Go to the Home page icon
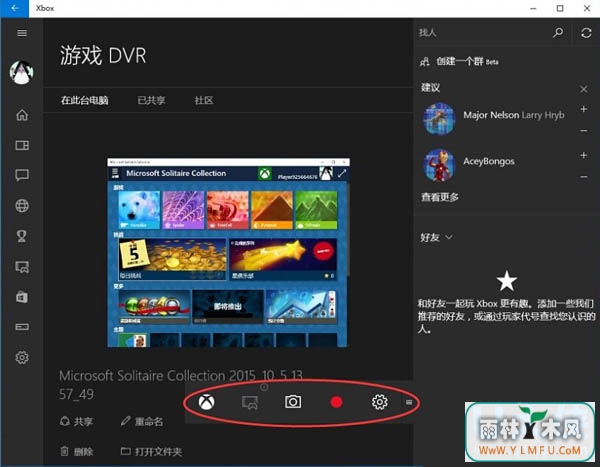This screenshot has width=600, height=467. pos(22,115)
